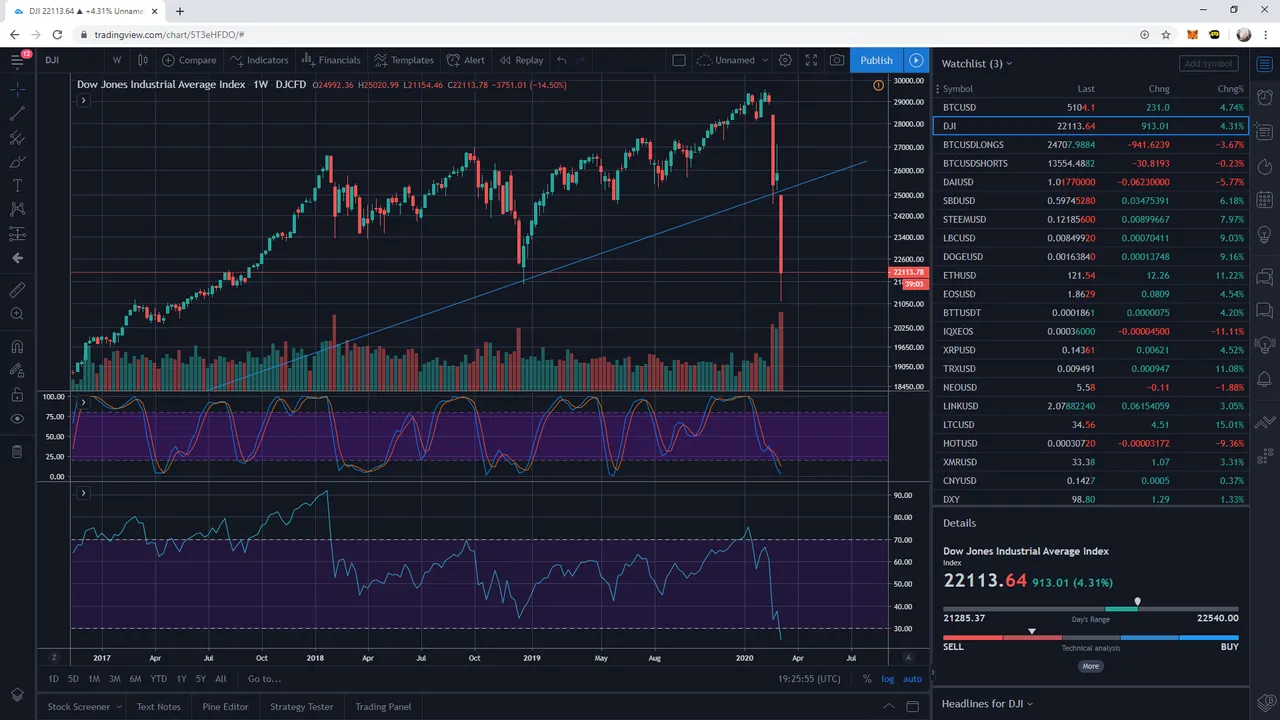This screenshot has width=1280, height=720.
Task: Open the Pine Editor tab
Action: click(x=225, y=707)
